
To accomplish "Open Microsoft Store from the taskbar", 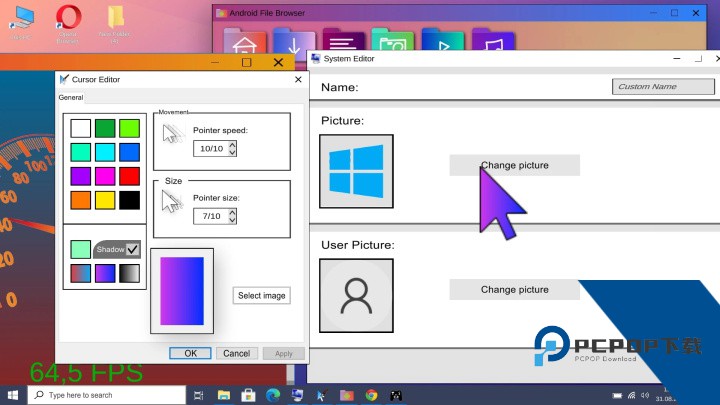I will pos(248,395).
